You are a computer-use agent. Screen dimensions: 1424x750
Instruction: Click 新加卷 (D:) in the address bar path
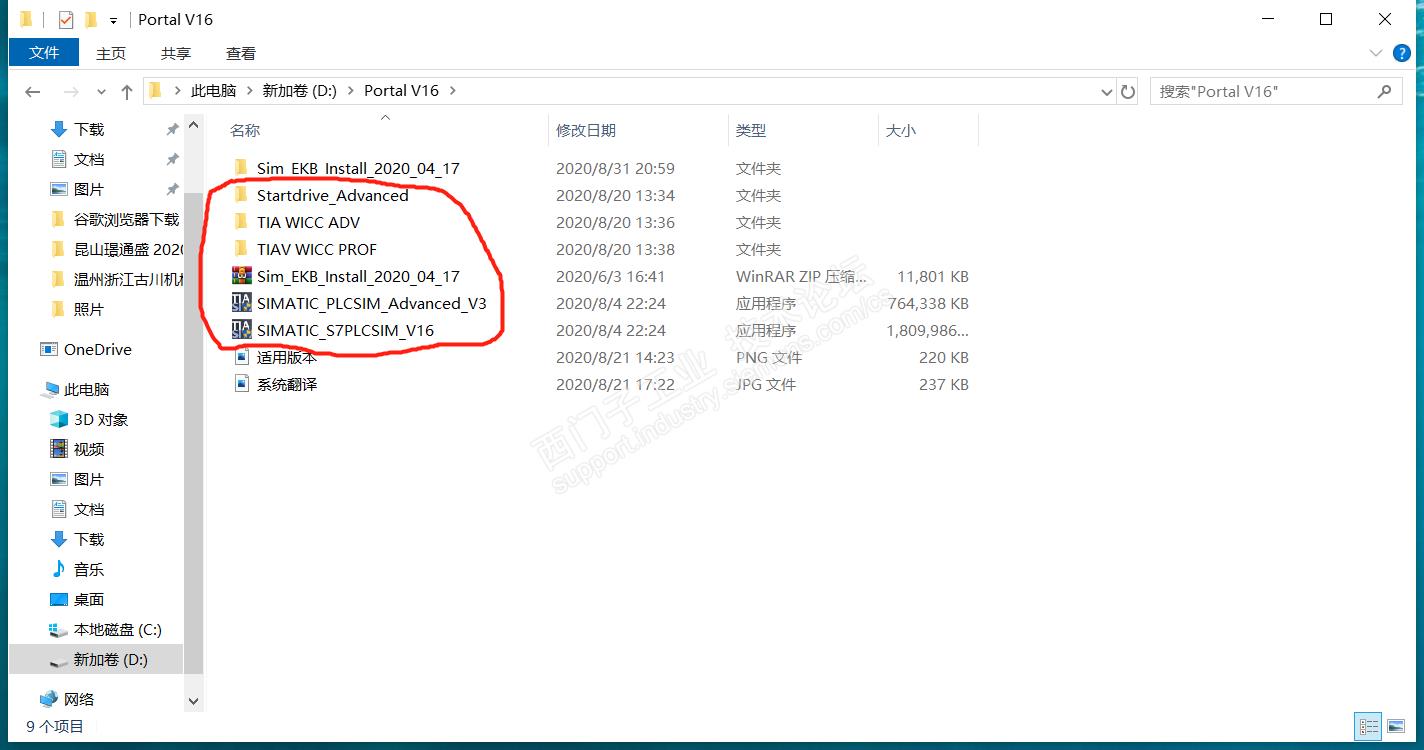[300, 90]
